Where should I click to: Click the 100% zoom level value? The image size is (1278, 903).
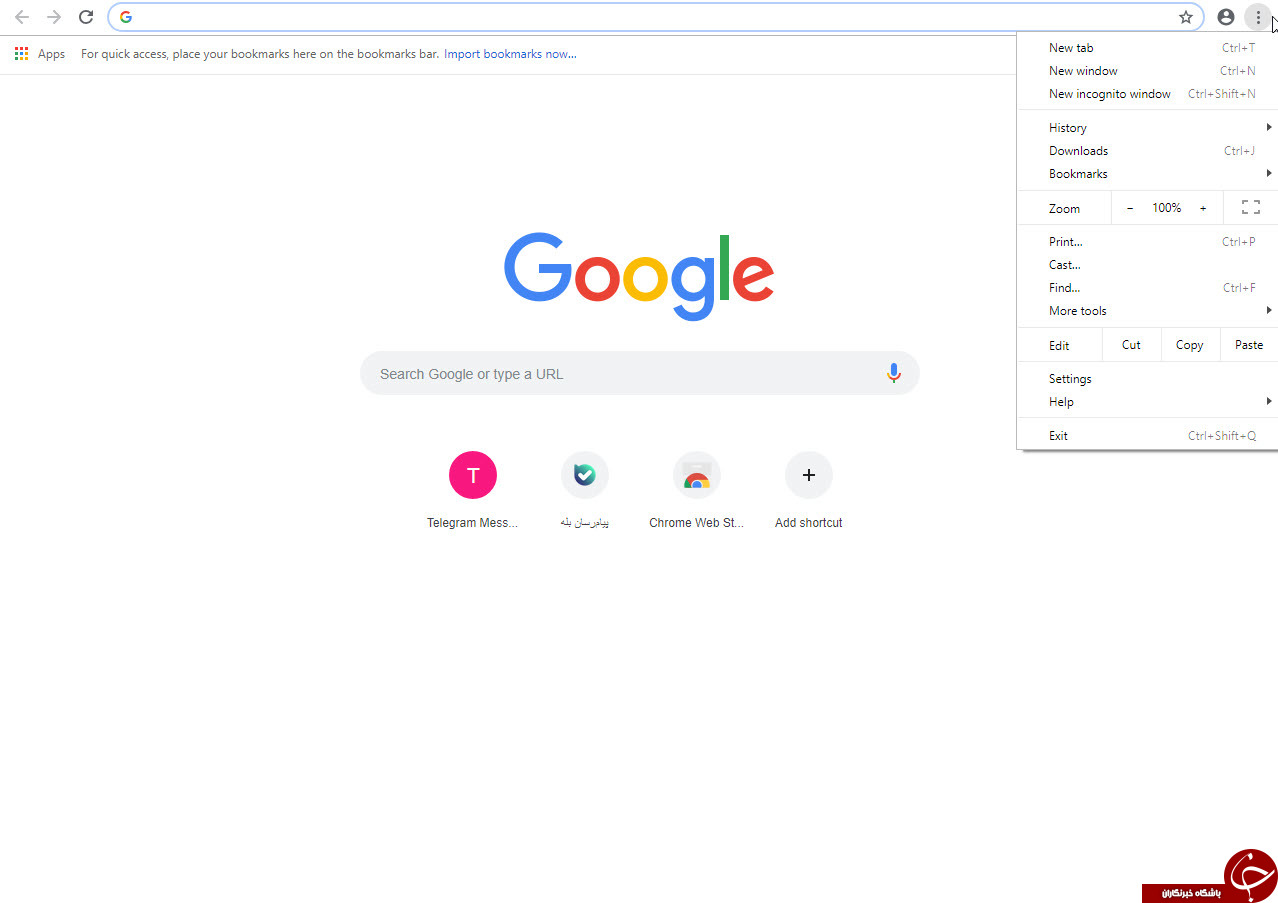point(1166,208)
